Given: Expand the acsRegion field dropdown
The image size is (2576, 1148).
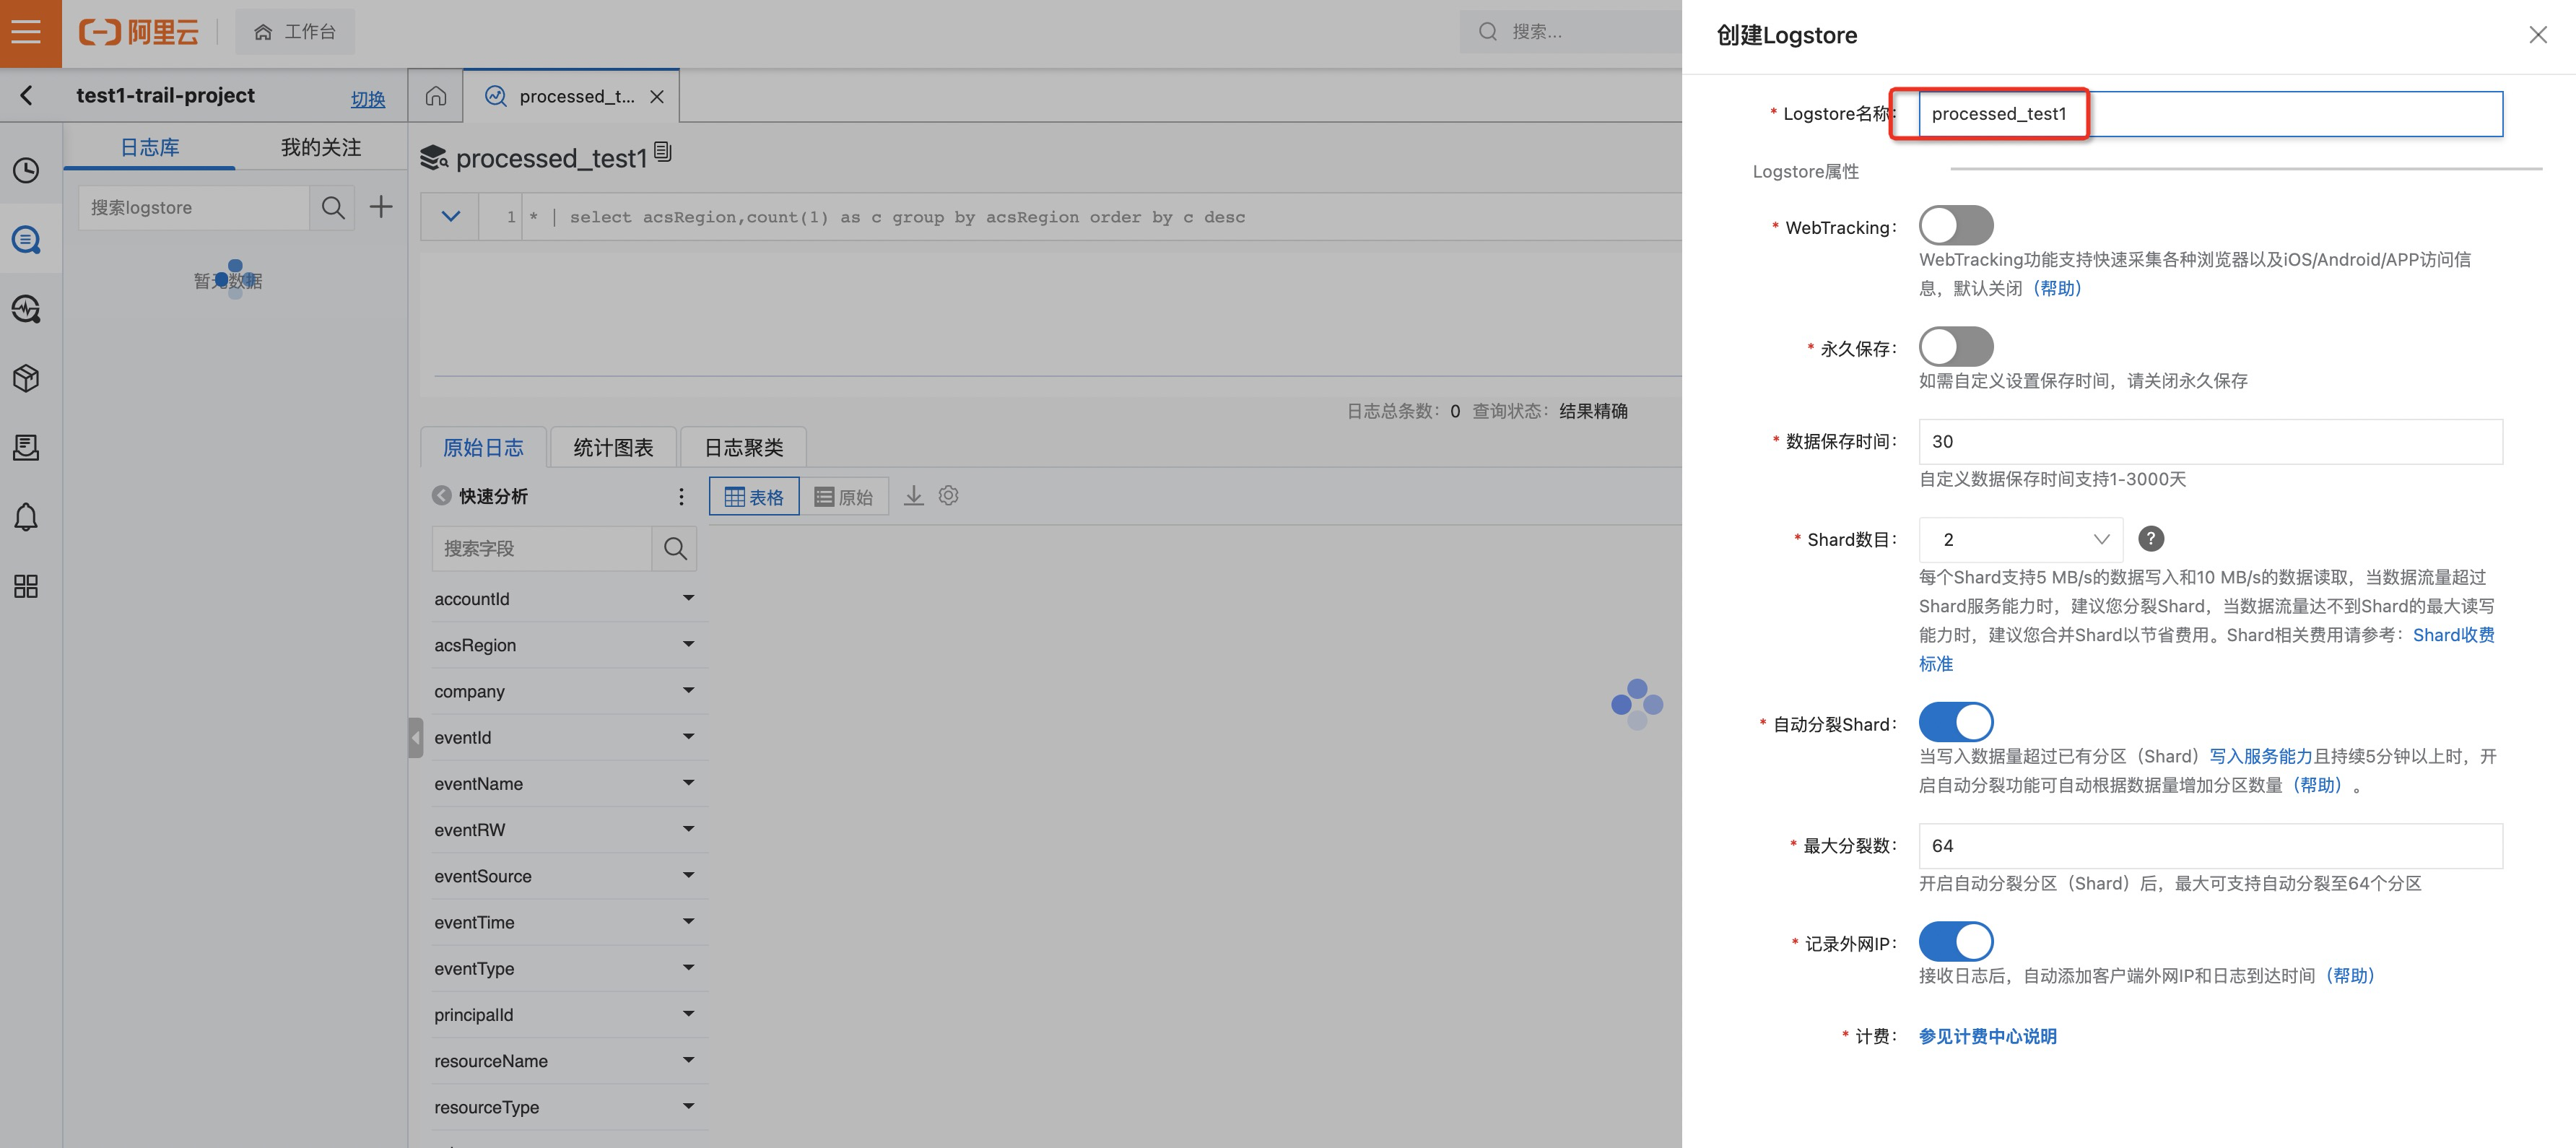Looking at the screenshot, I should coord(688,644).
